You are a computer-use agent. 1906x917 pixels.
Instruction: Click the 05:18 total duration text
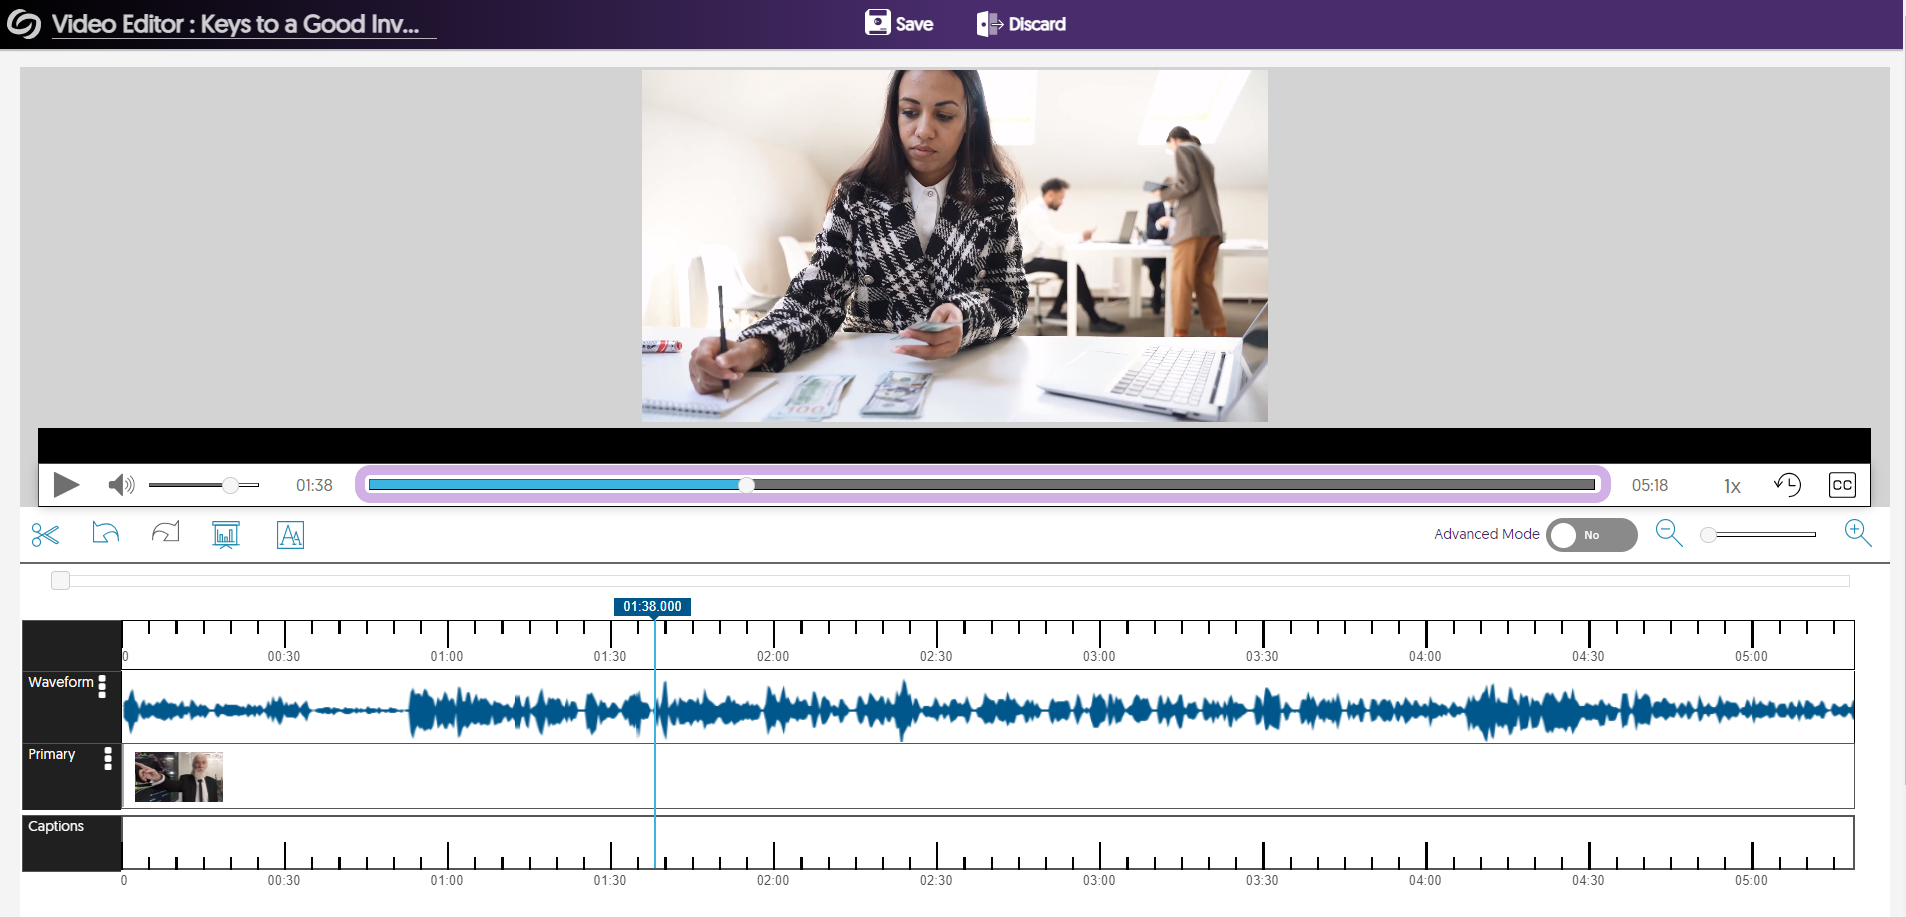(1650, 485)
